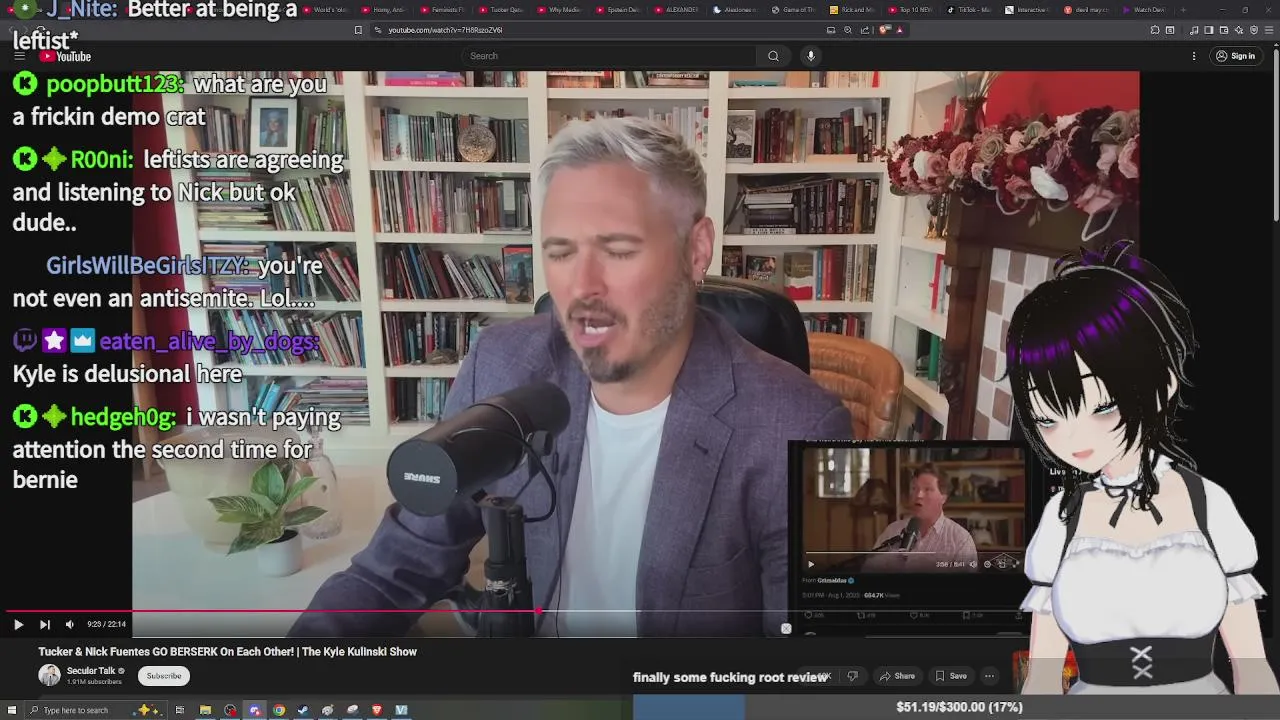Skip to the next video
The width and height of the screenshot is (1280, 720).
point(44,624)
